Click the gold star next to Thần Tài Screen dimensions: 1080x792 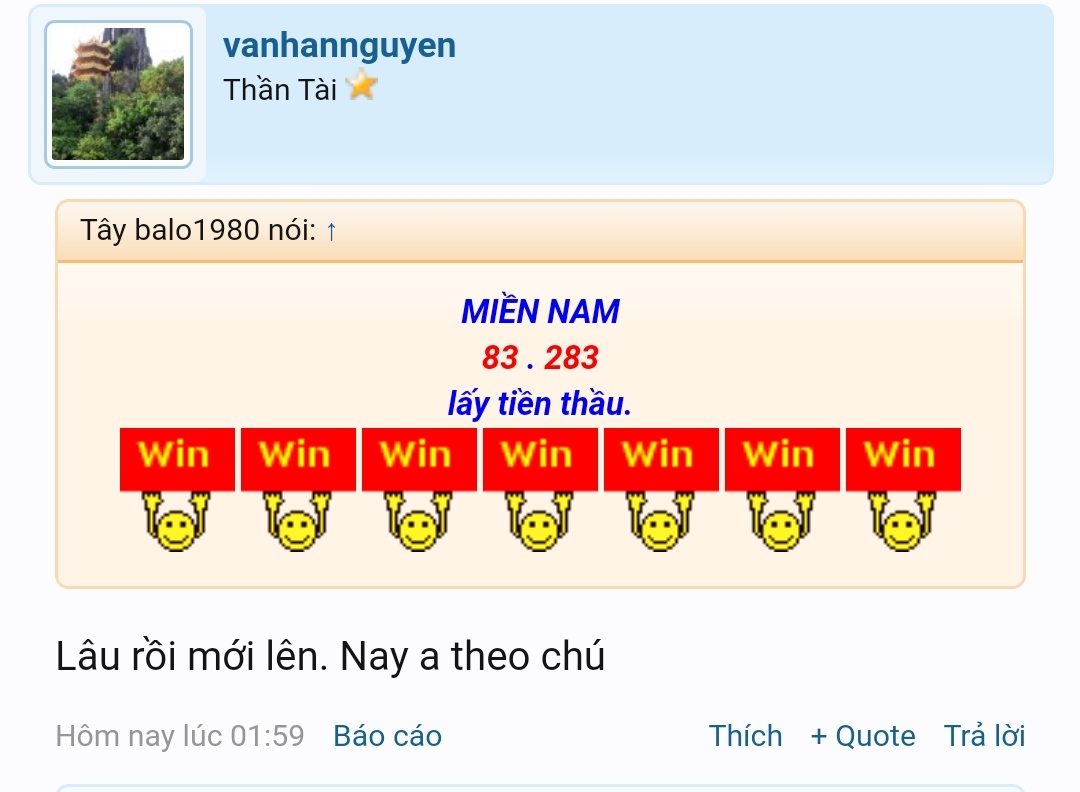pyautogui.click(x=362, y=87)
